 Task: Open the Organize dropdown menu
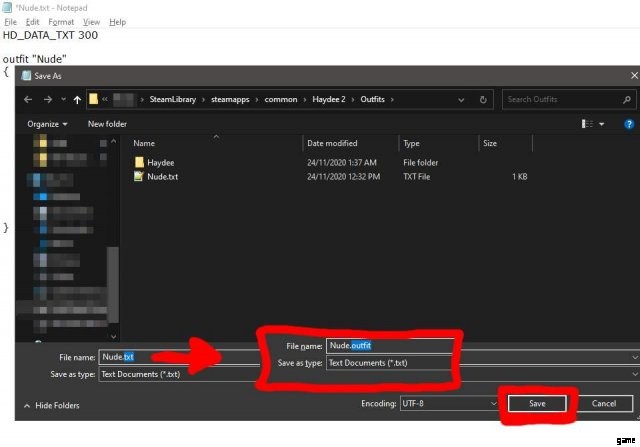click(47, 124)
